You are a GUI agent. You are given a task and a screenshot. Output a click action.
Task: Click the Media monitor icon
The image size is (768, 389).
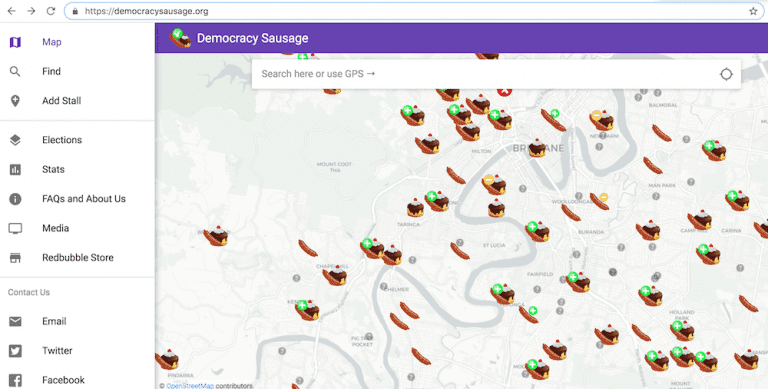(15, 228)
